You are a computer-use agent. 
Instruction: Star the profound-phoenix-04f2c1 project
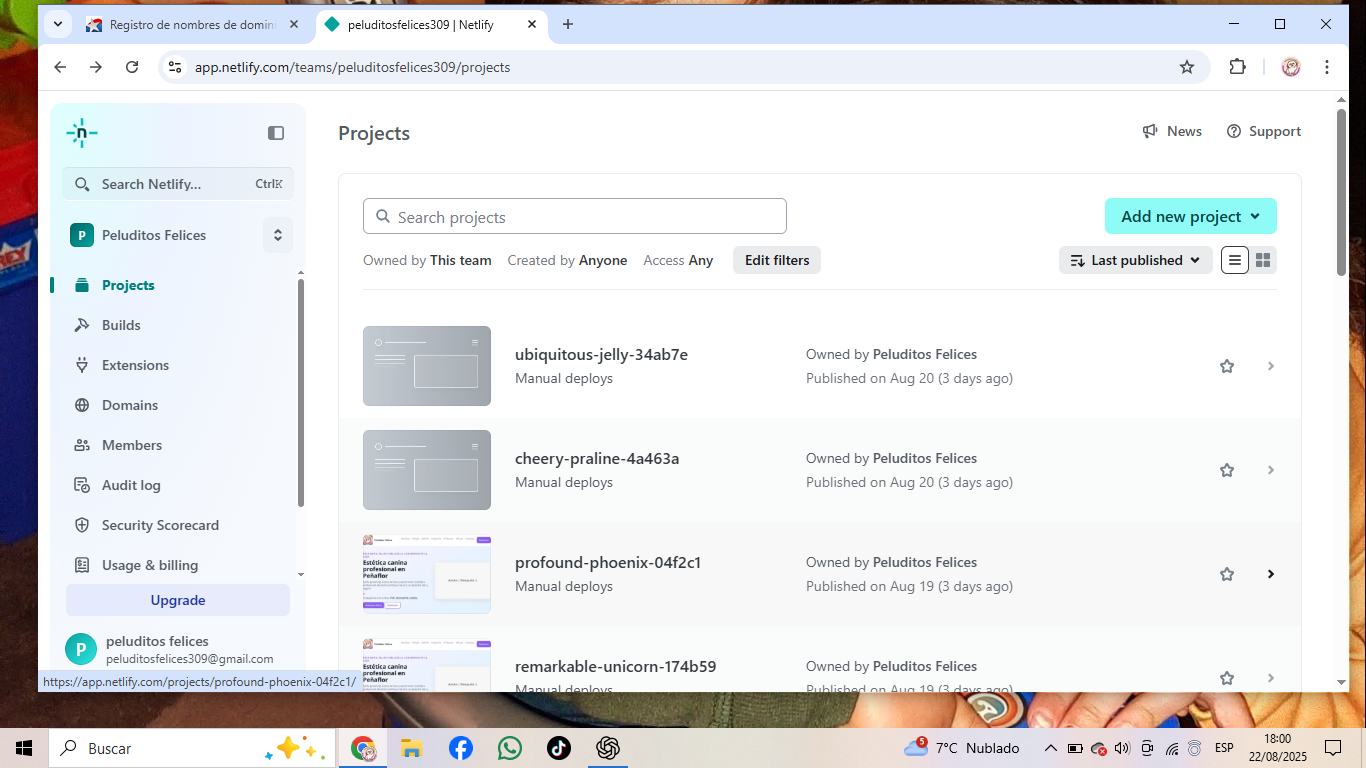(1227, 574)
